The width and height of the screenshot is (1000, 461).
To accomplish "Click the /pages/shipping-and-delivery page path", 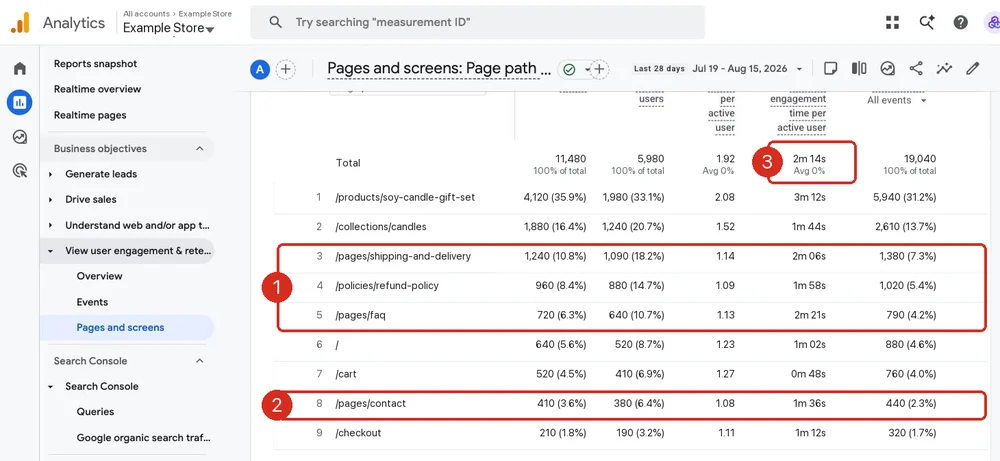I will pyautogui.click(x=403, y=256).
